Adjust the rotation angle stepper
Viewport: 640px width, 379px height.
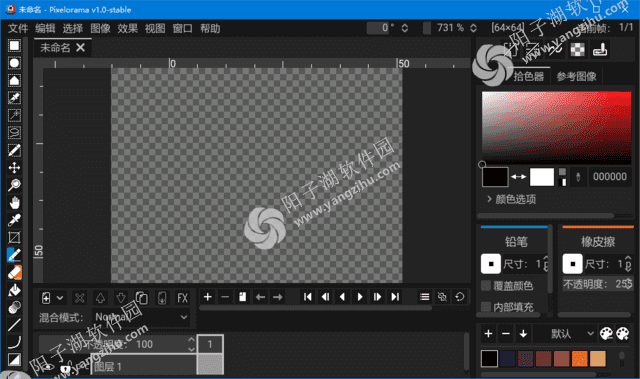(404, 28)
